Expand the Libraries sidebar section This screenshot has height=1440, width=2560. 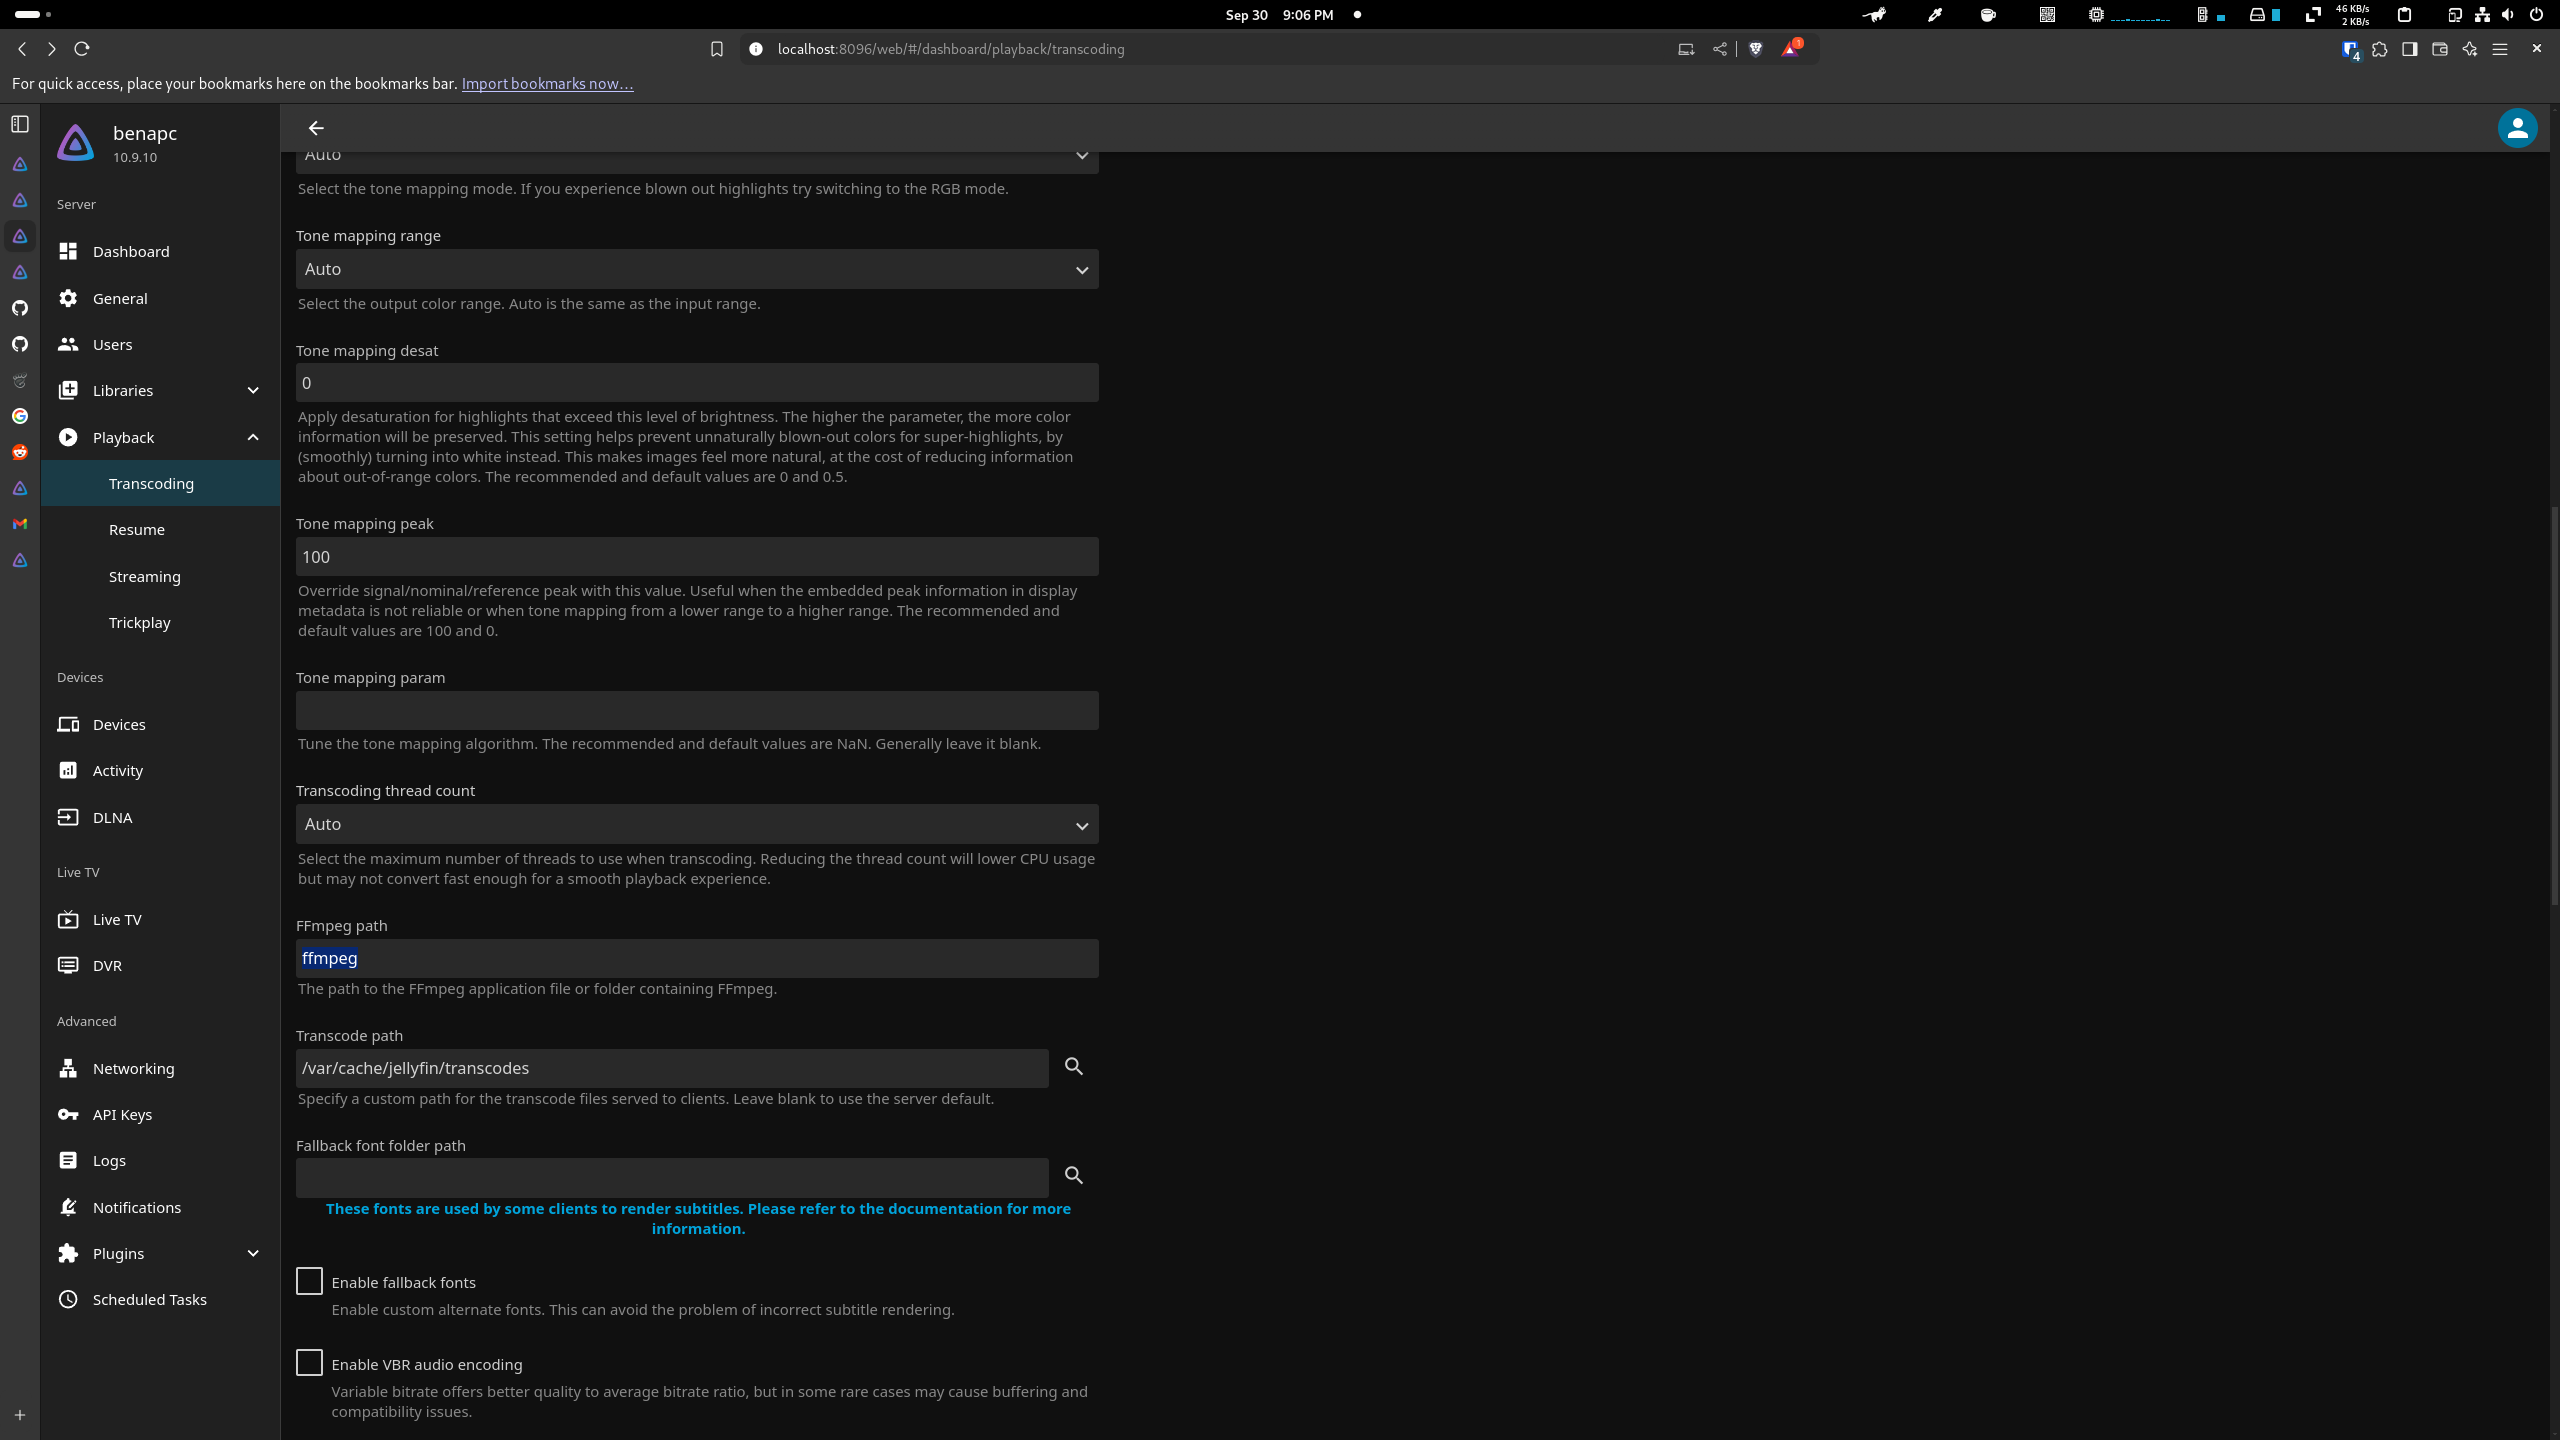click(x=253, y=391)
